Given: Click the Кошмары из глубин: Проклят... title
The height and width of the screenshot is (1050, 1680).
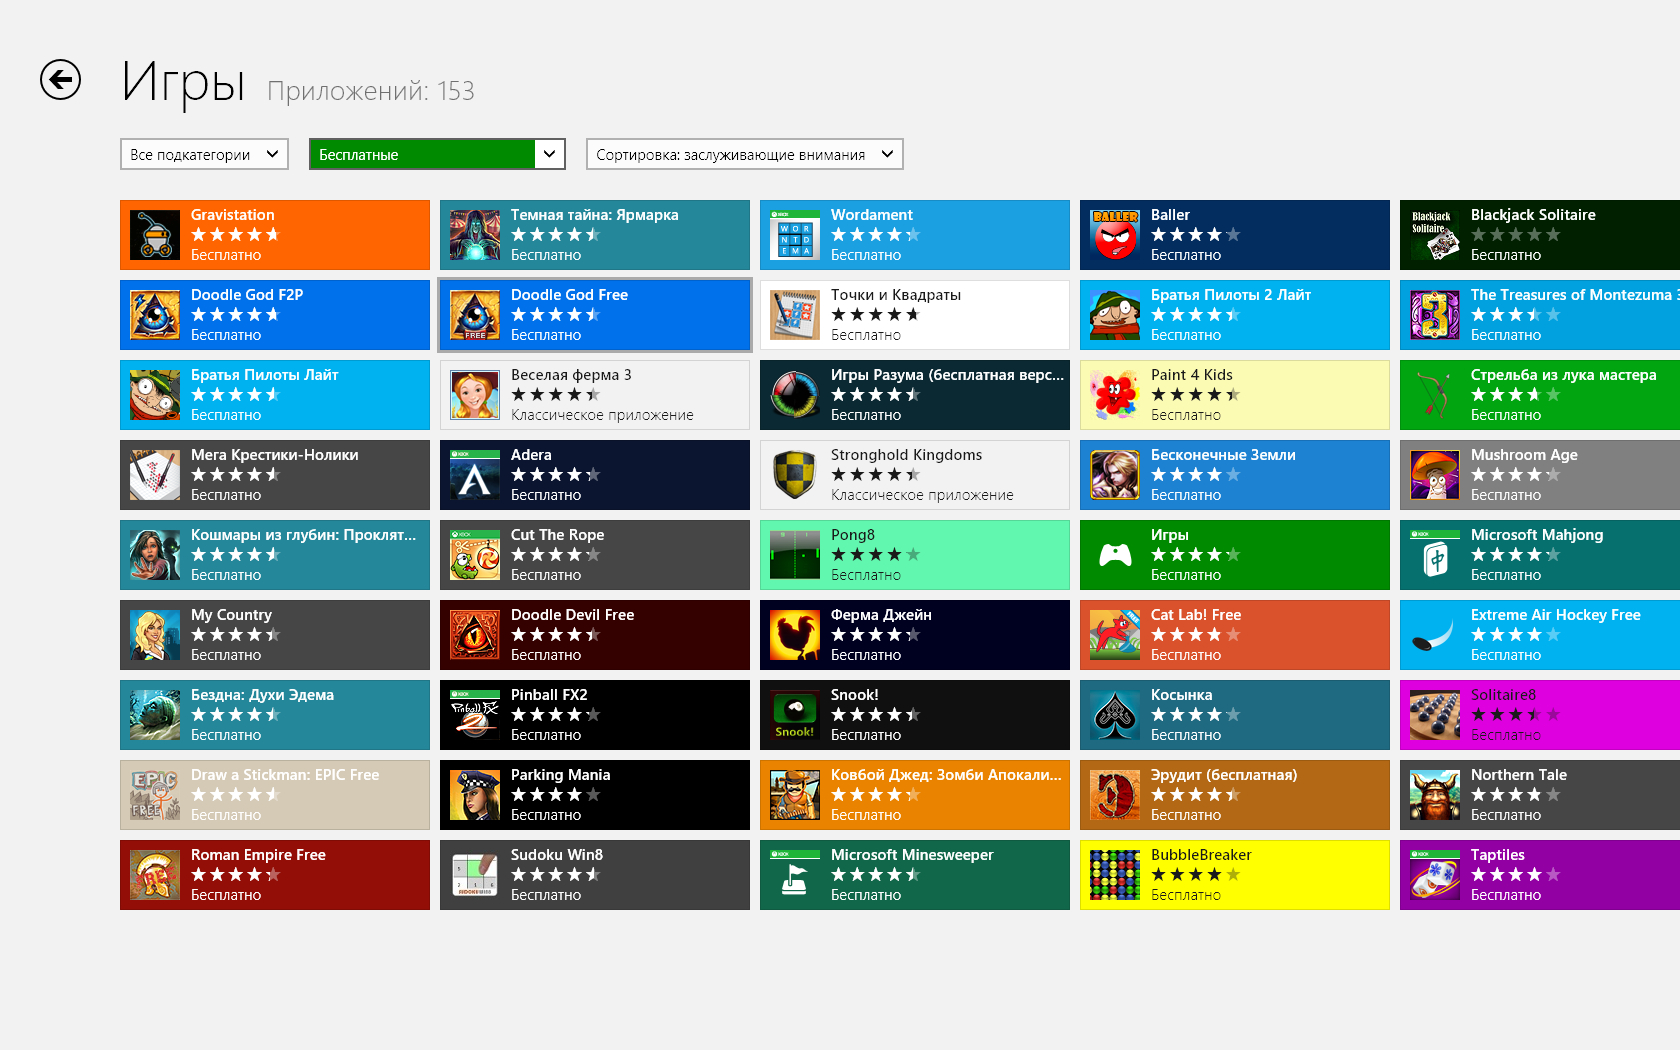Looking at the screenshot, I should pyautogui.click(x=303, y=535).
